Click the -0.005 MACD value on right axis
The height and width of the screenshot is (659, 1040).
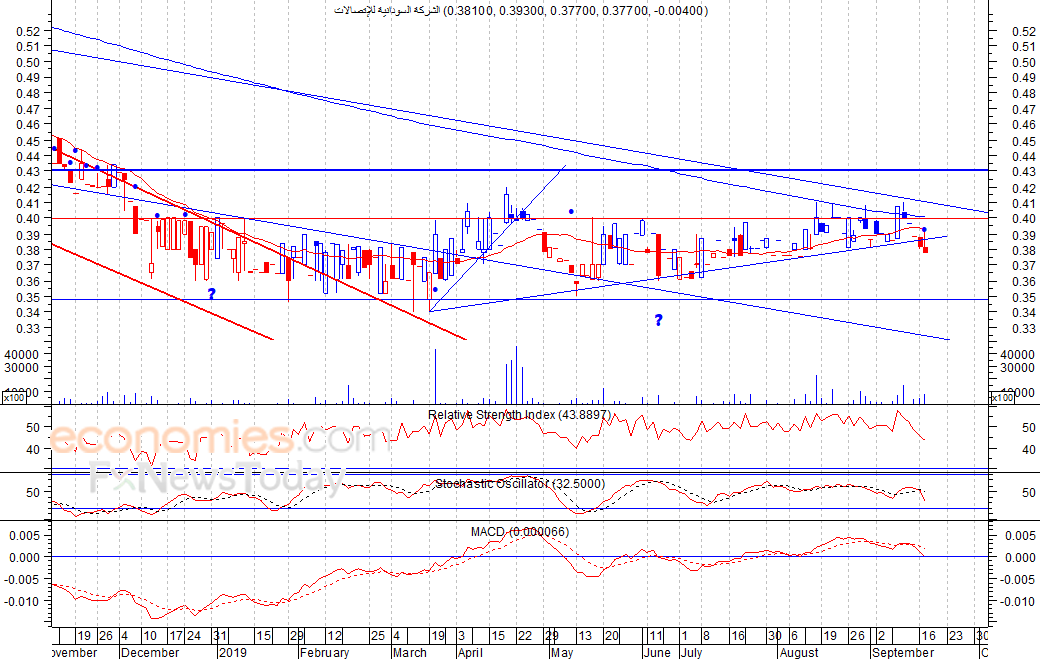[1018, 579]
